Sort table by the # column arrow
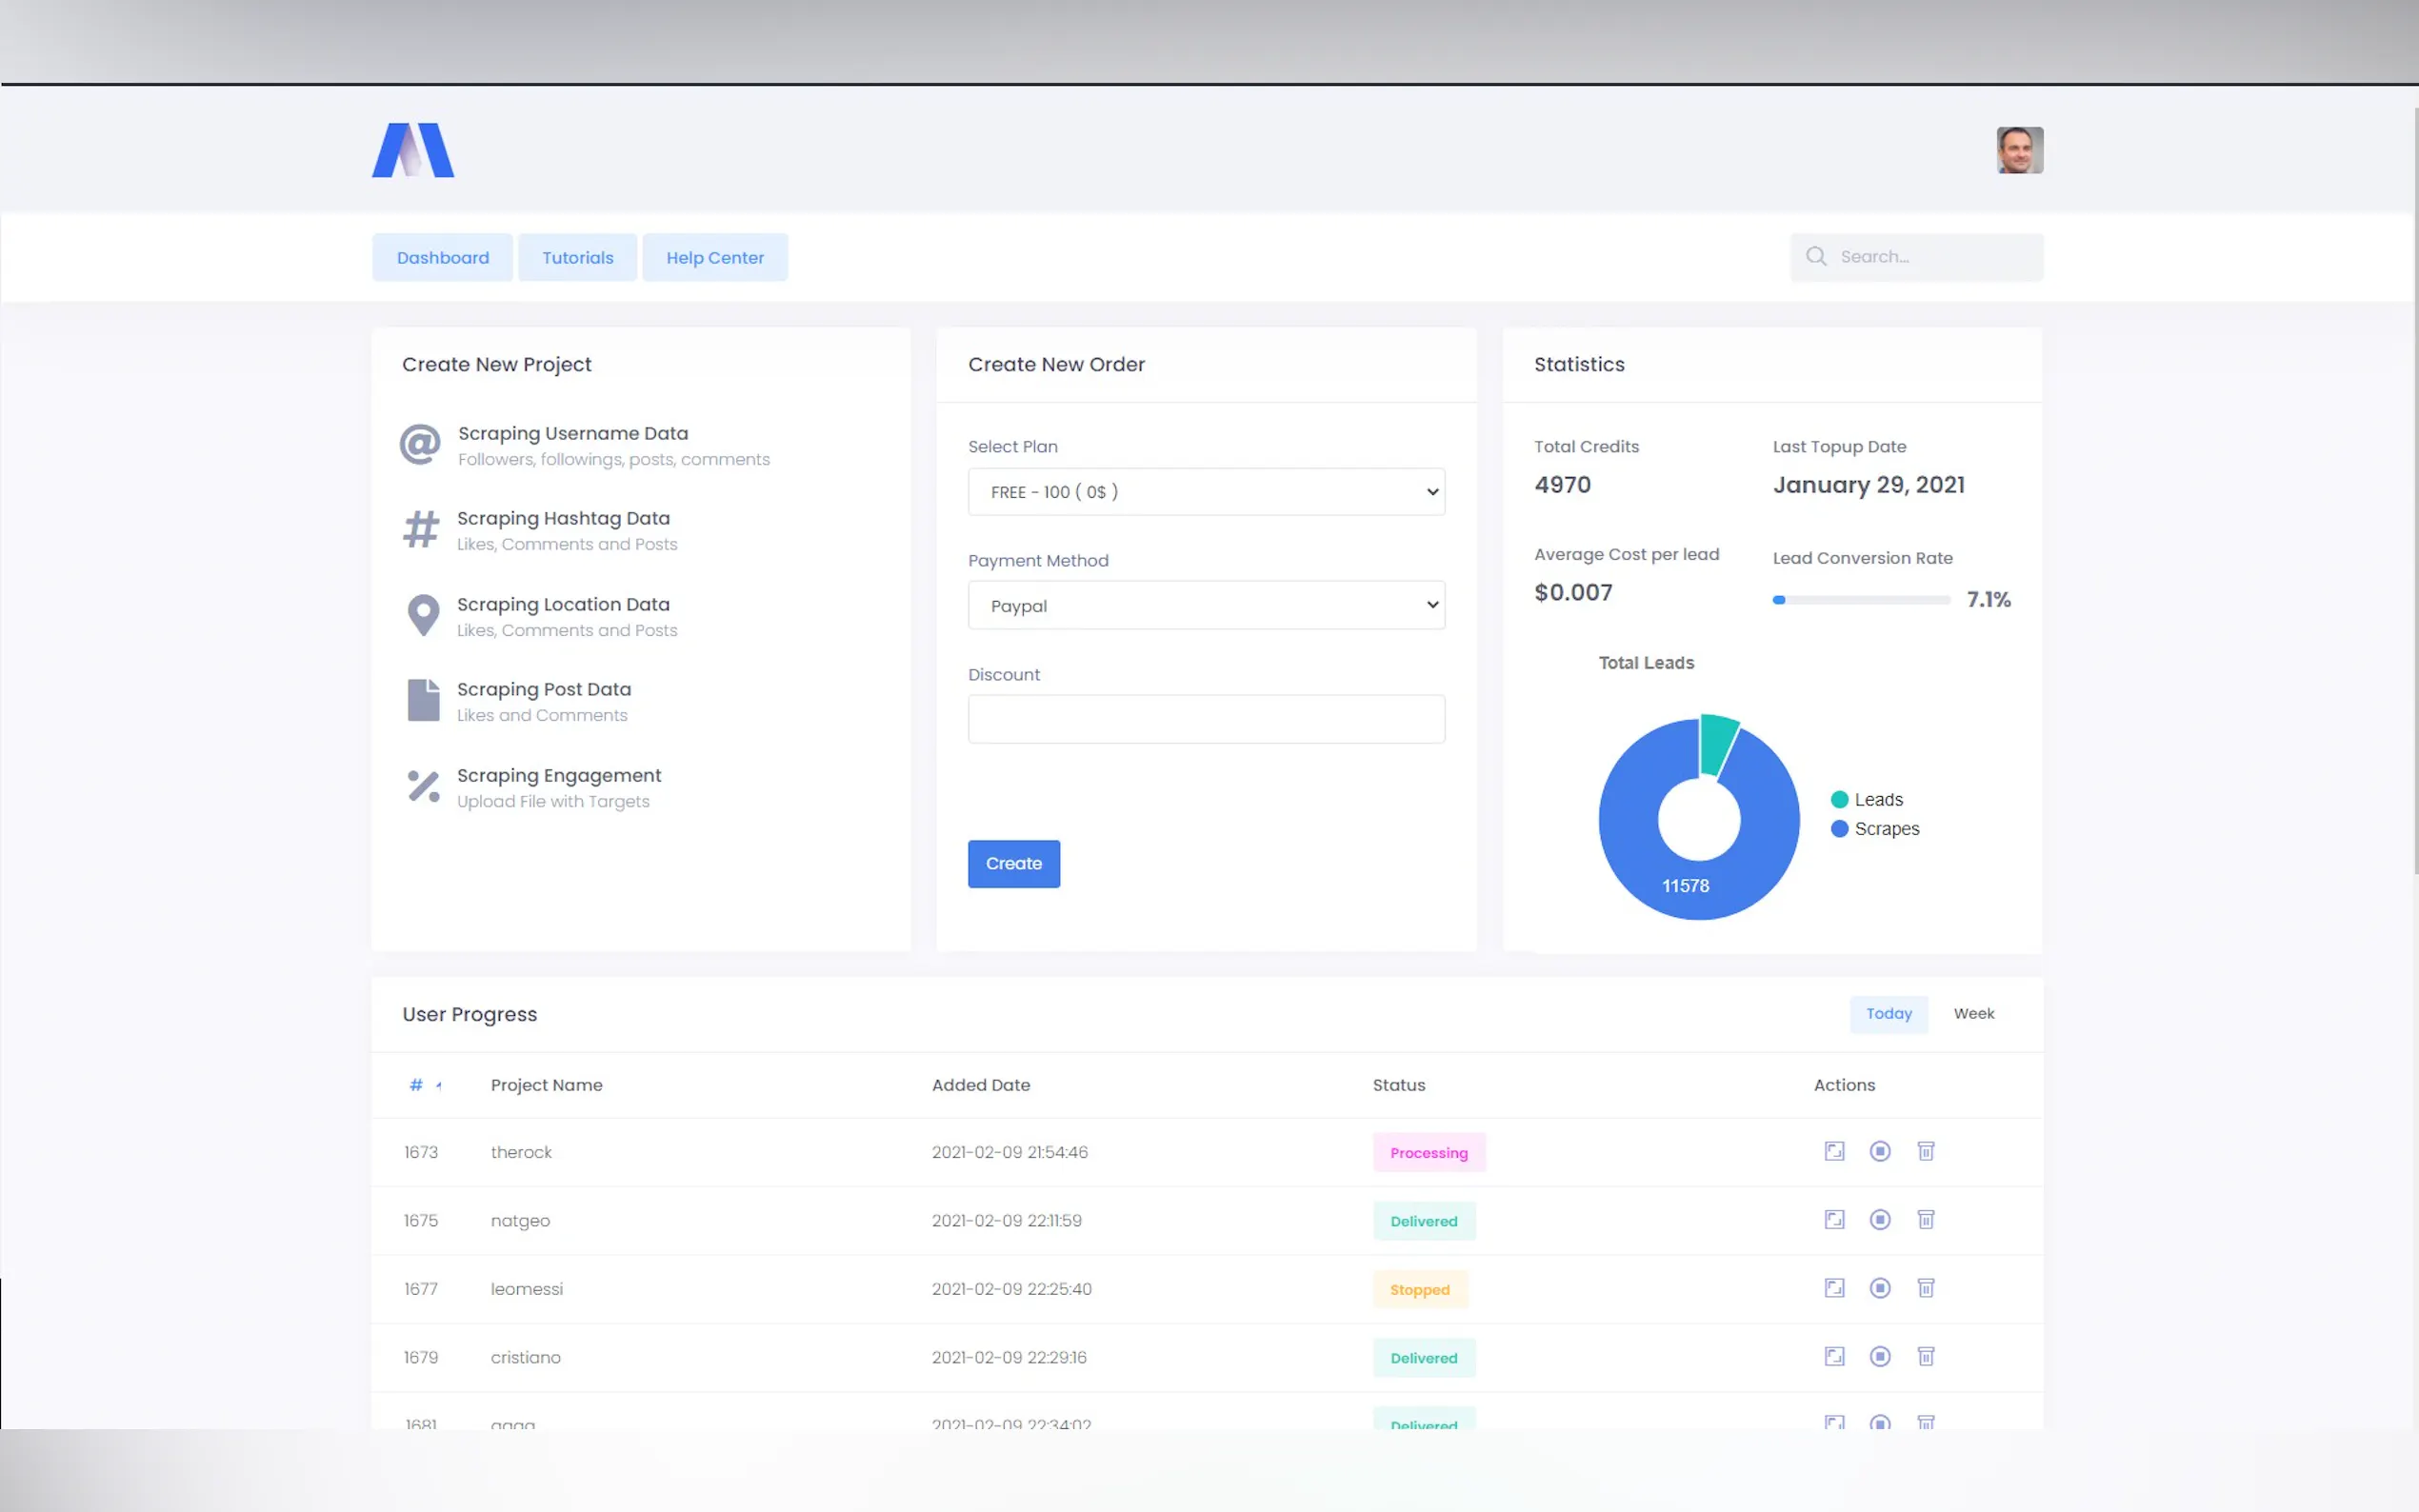 pyautogui.click(x=438, y=1086)
